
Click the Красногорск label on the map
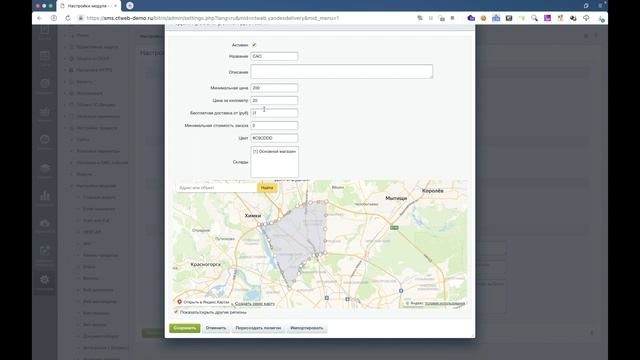[205, 264]
